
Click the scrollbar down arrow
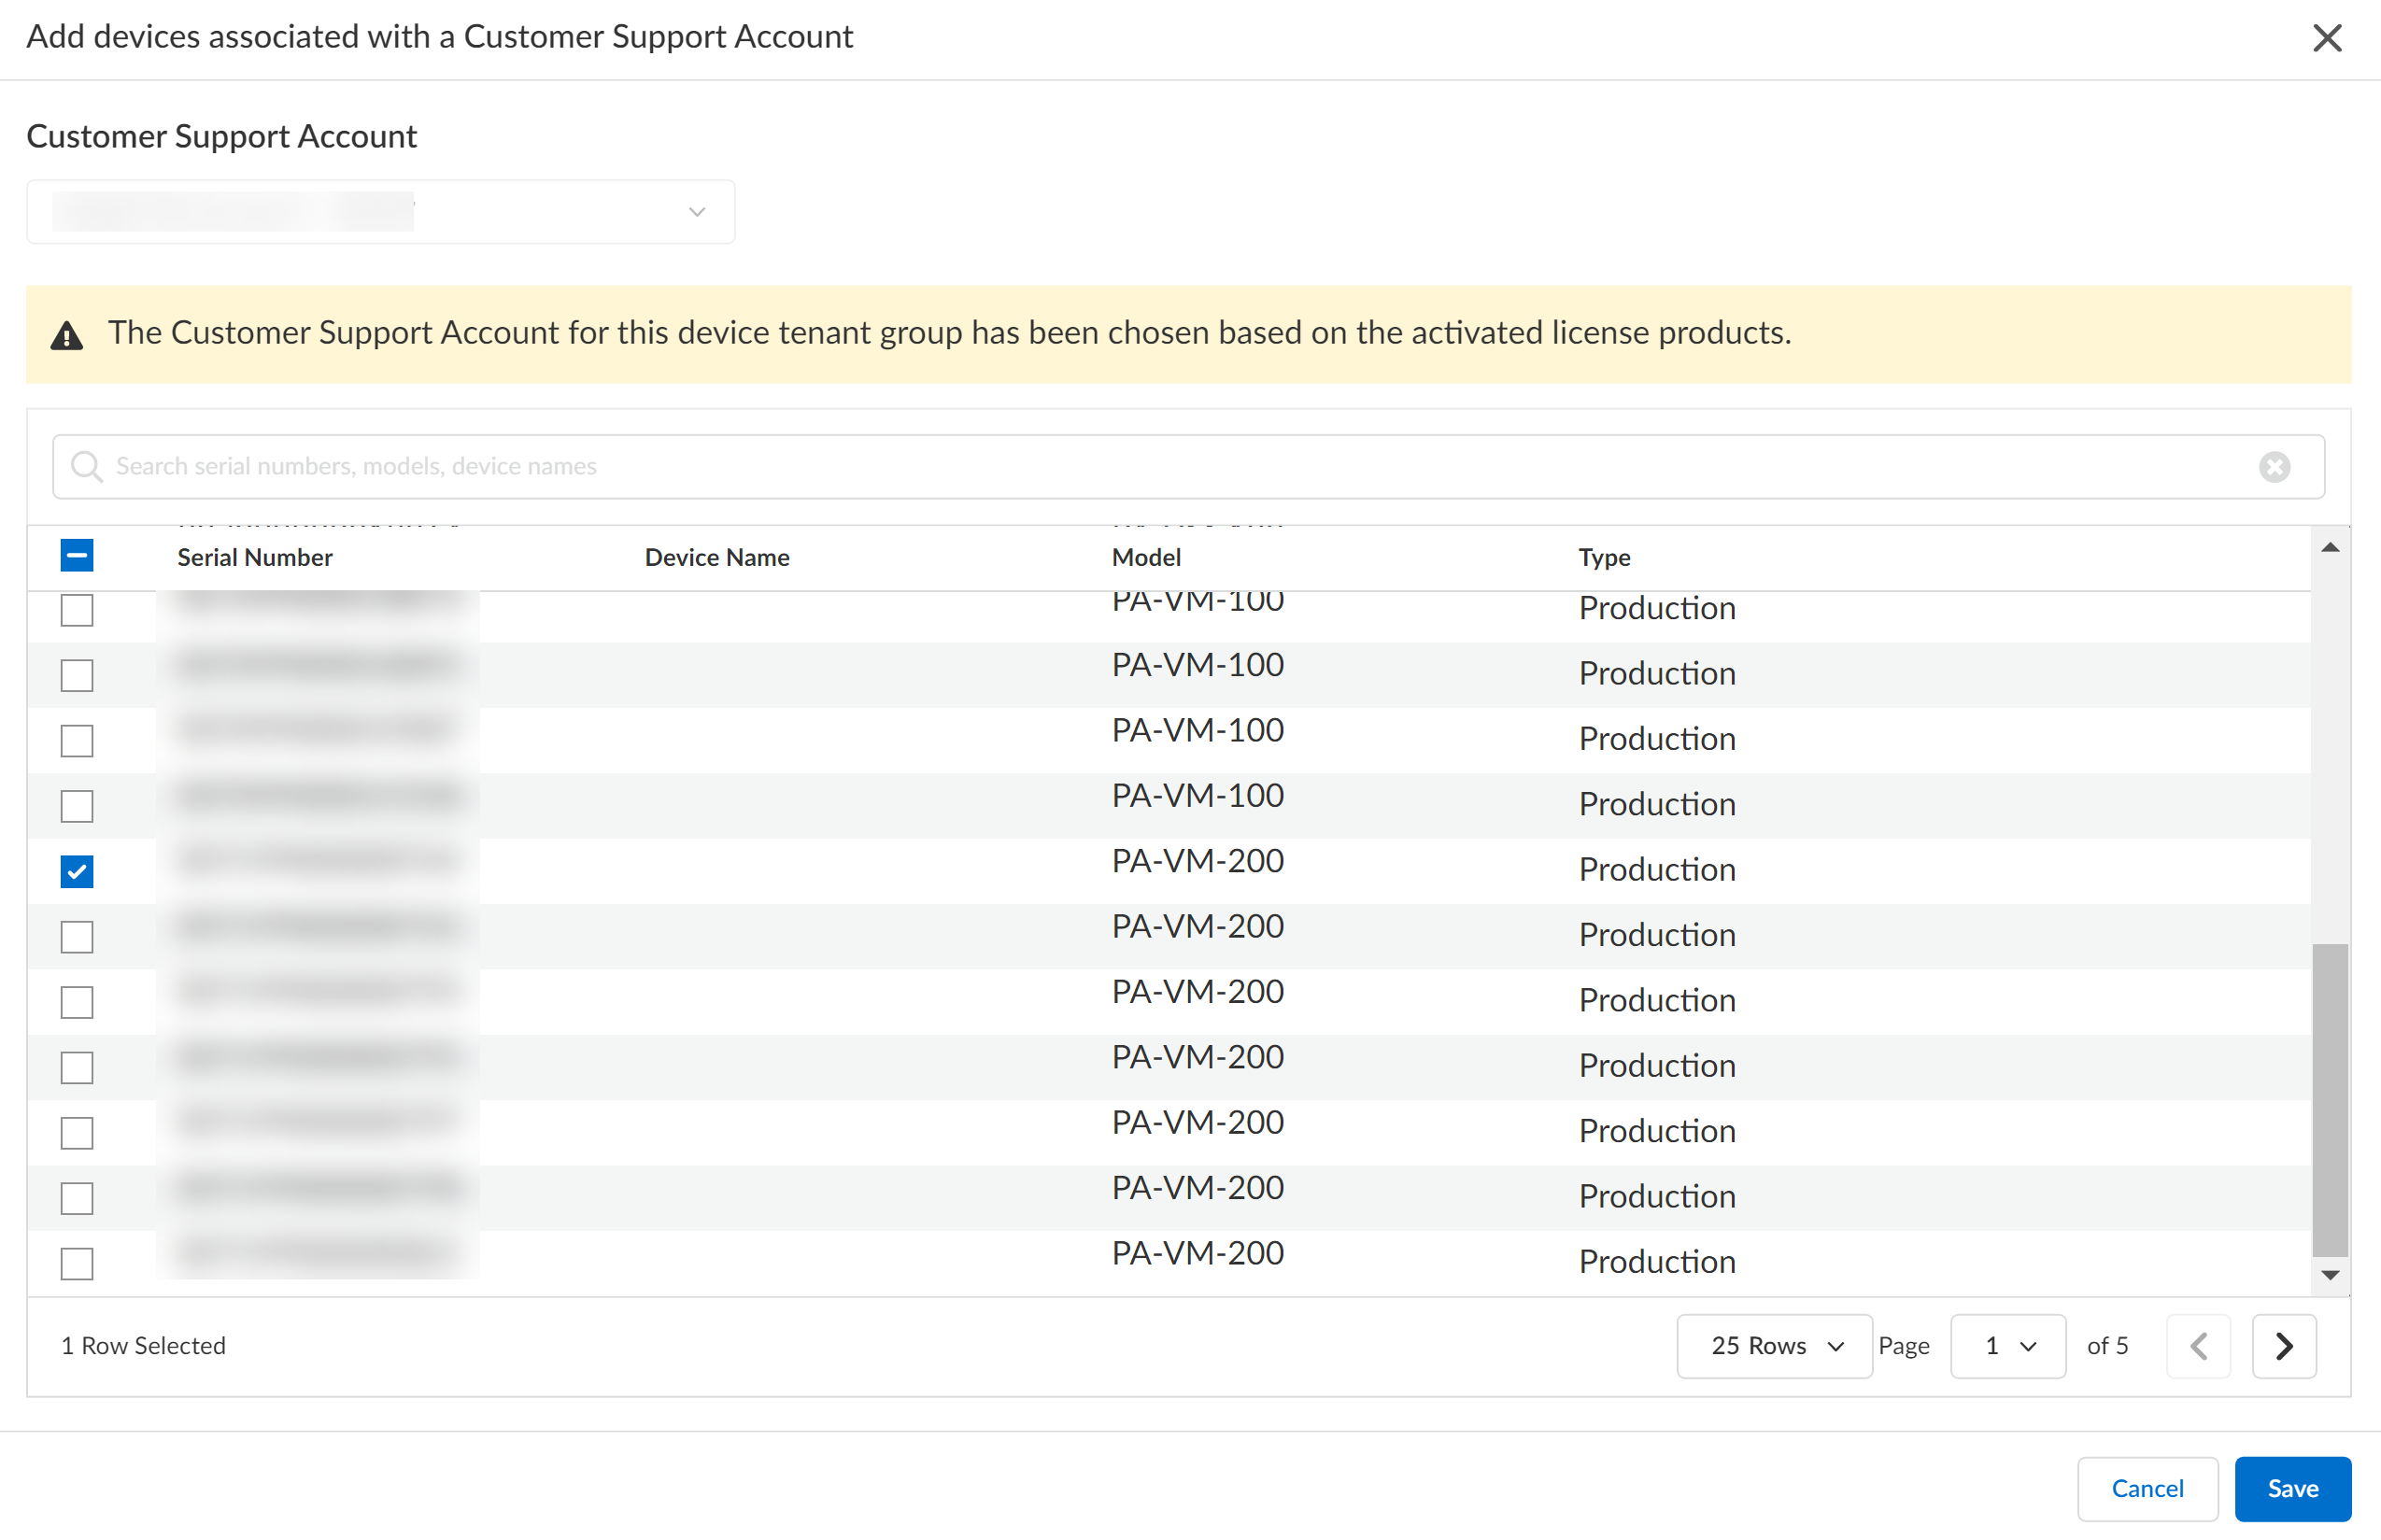[2329, 1275]
